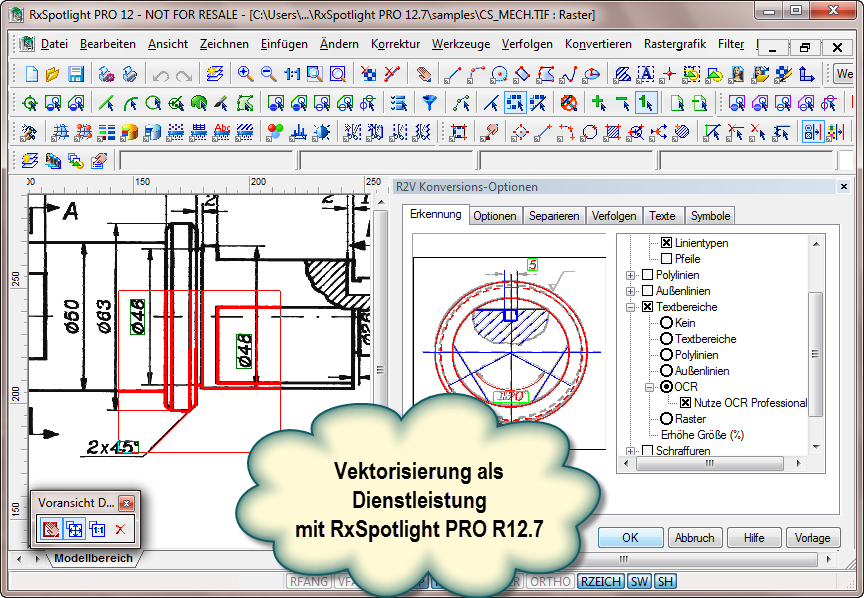864x598 pixels.
Task: Uncheck Nutze OCR Professional option
Action: pyautogui.click(x=686, y=403)
